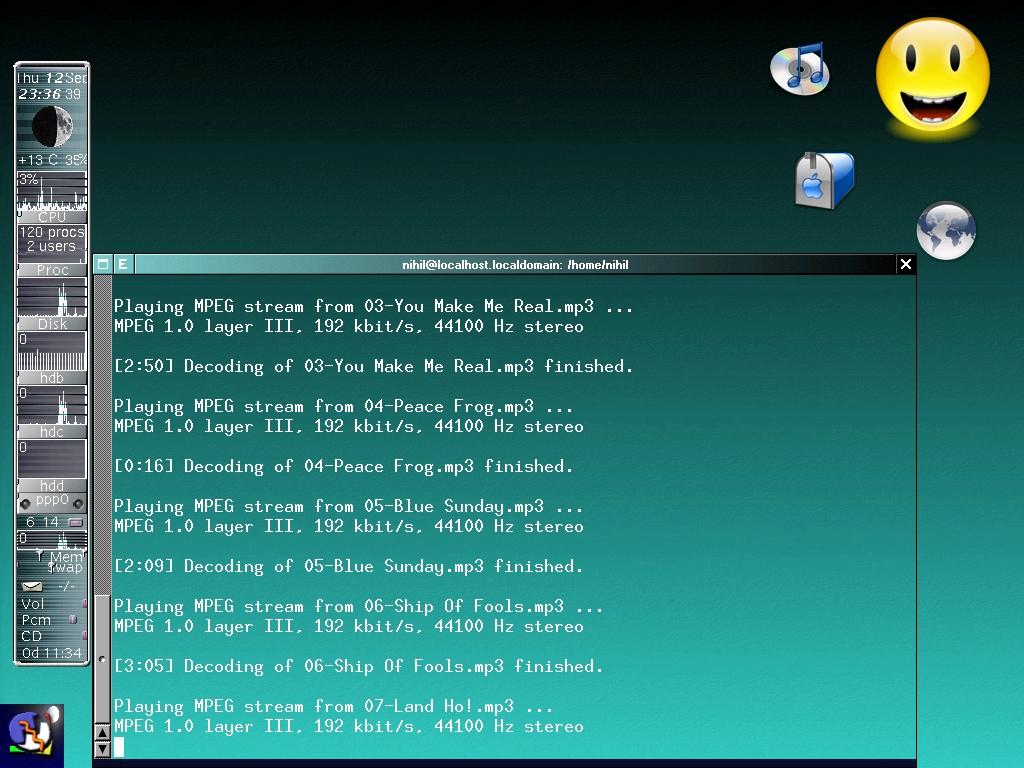
Task: Click 'Playing MPEG stream from 03-You Make Me Real.mp3' line
Action: click(x=374, y=306)
